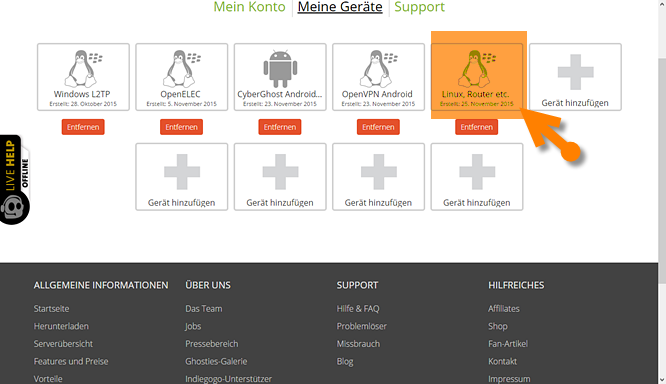This screenshot has width=666, height=384.
Task: Add device using plus icon below OpenELEC
Action: coord(182,172)
